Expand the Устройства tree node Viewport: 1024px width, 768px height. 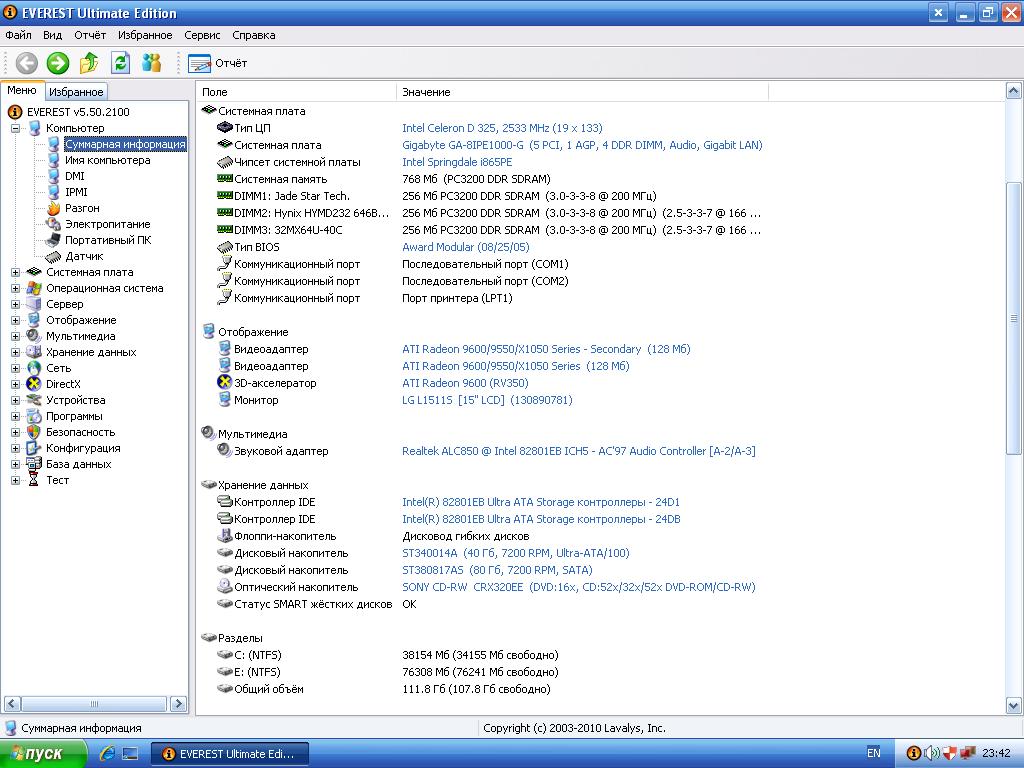(x=15, y=400)
